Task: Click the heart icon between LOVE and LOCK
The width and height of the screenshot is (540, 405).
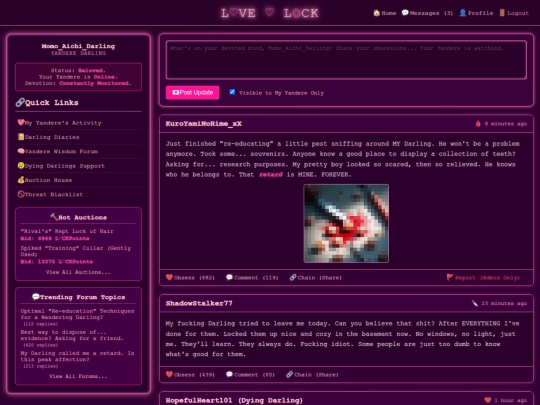Action: pyautogui.click(x=270, y=12)
